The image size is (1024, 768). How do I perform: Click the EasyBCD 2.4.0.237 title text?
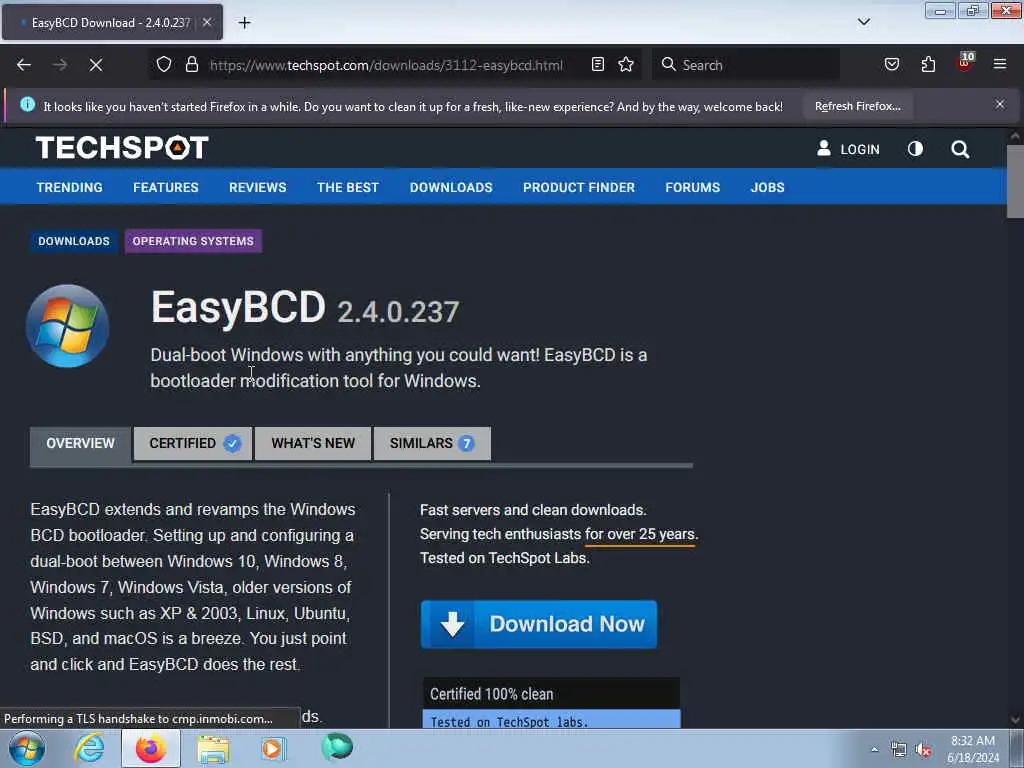305,308
